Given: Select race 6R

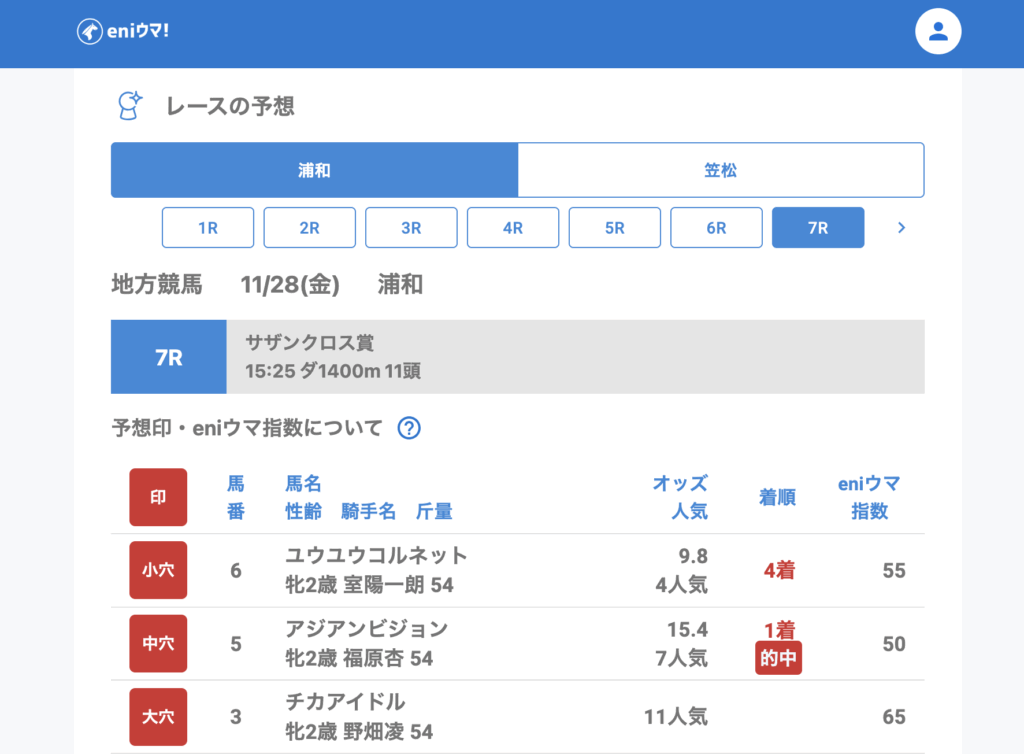Looking at the screenshot, I should pos(716,228).
